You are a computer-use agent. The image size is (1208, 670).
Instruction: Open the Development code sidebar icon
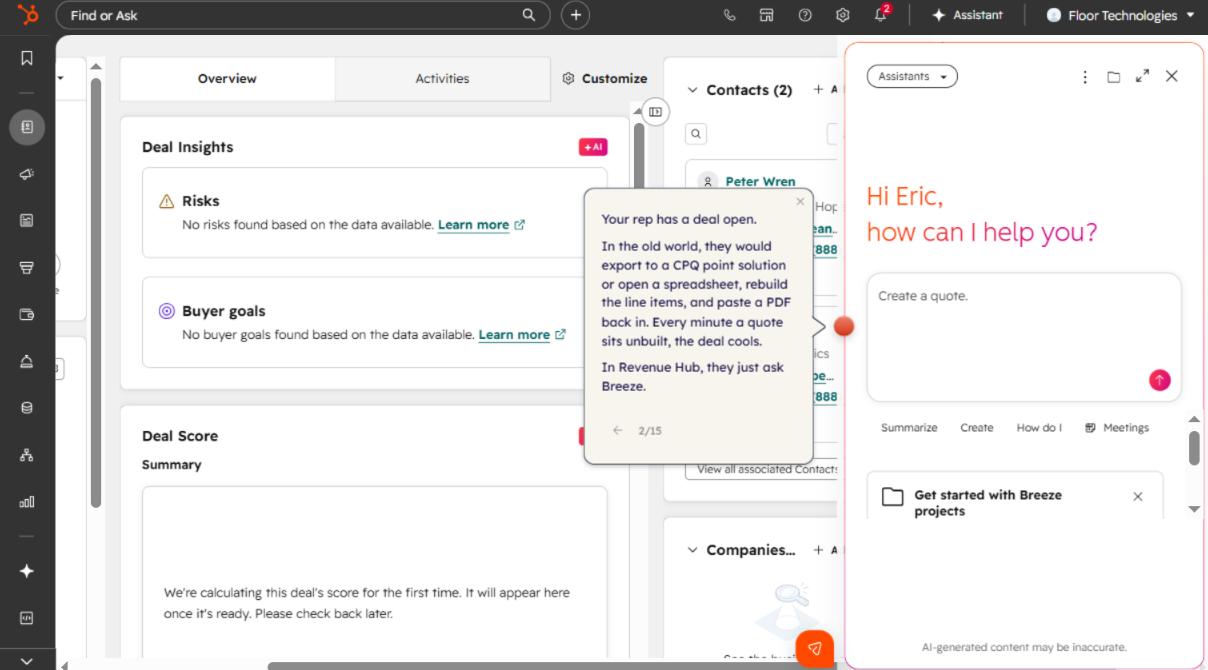click(x=27, y=618)
